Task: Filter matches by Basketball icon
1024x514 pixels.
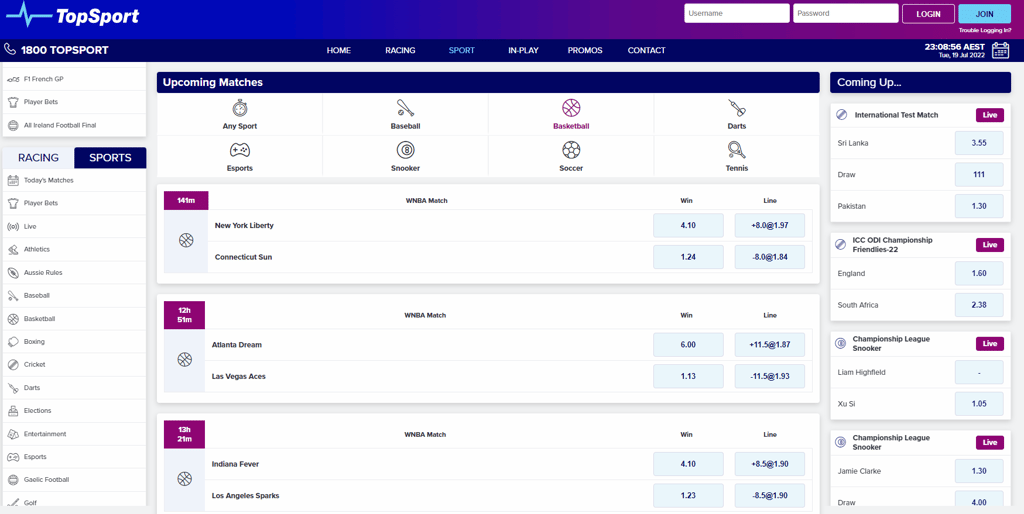Action: (x=571, y=108)
